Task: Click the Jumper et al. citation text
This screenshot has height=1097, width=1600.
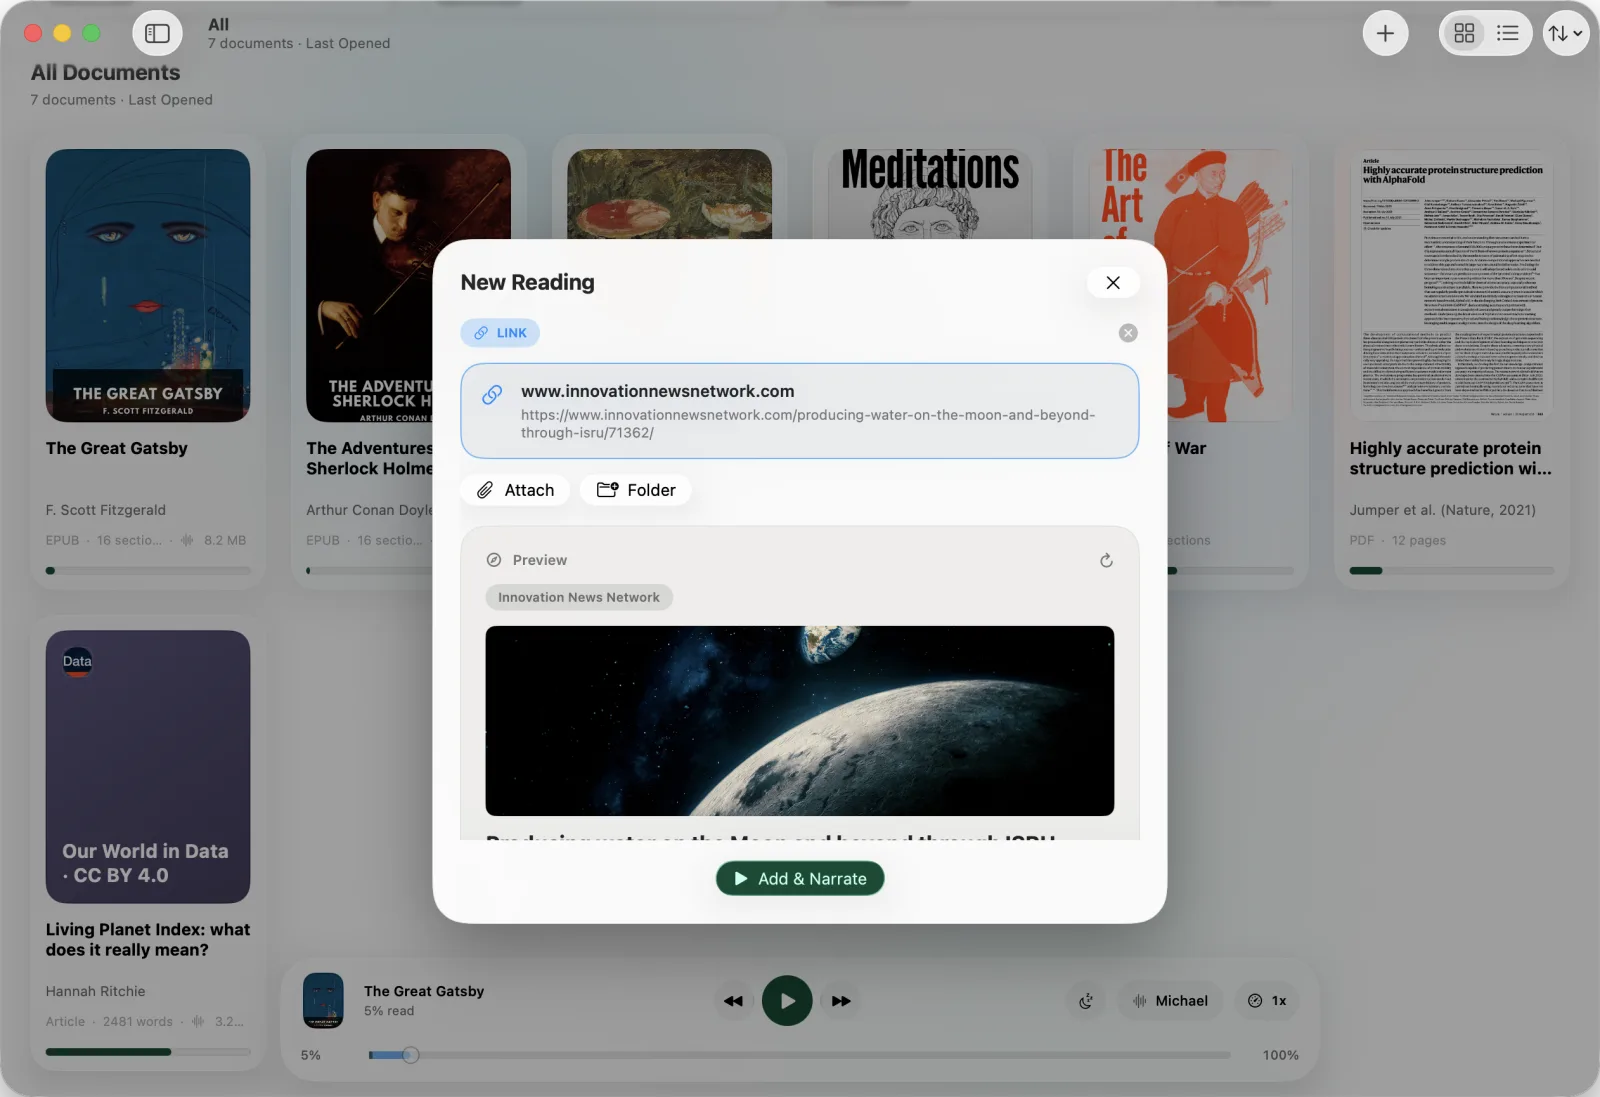Action: 1443,510
